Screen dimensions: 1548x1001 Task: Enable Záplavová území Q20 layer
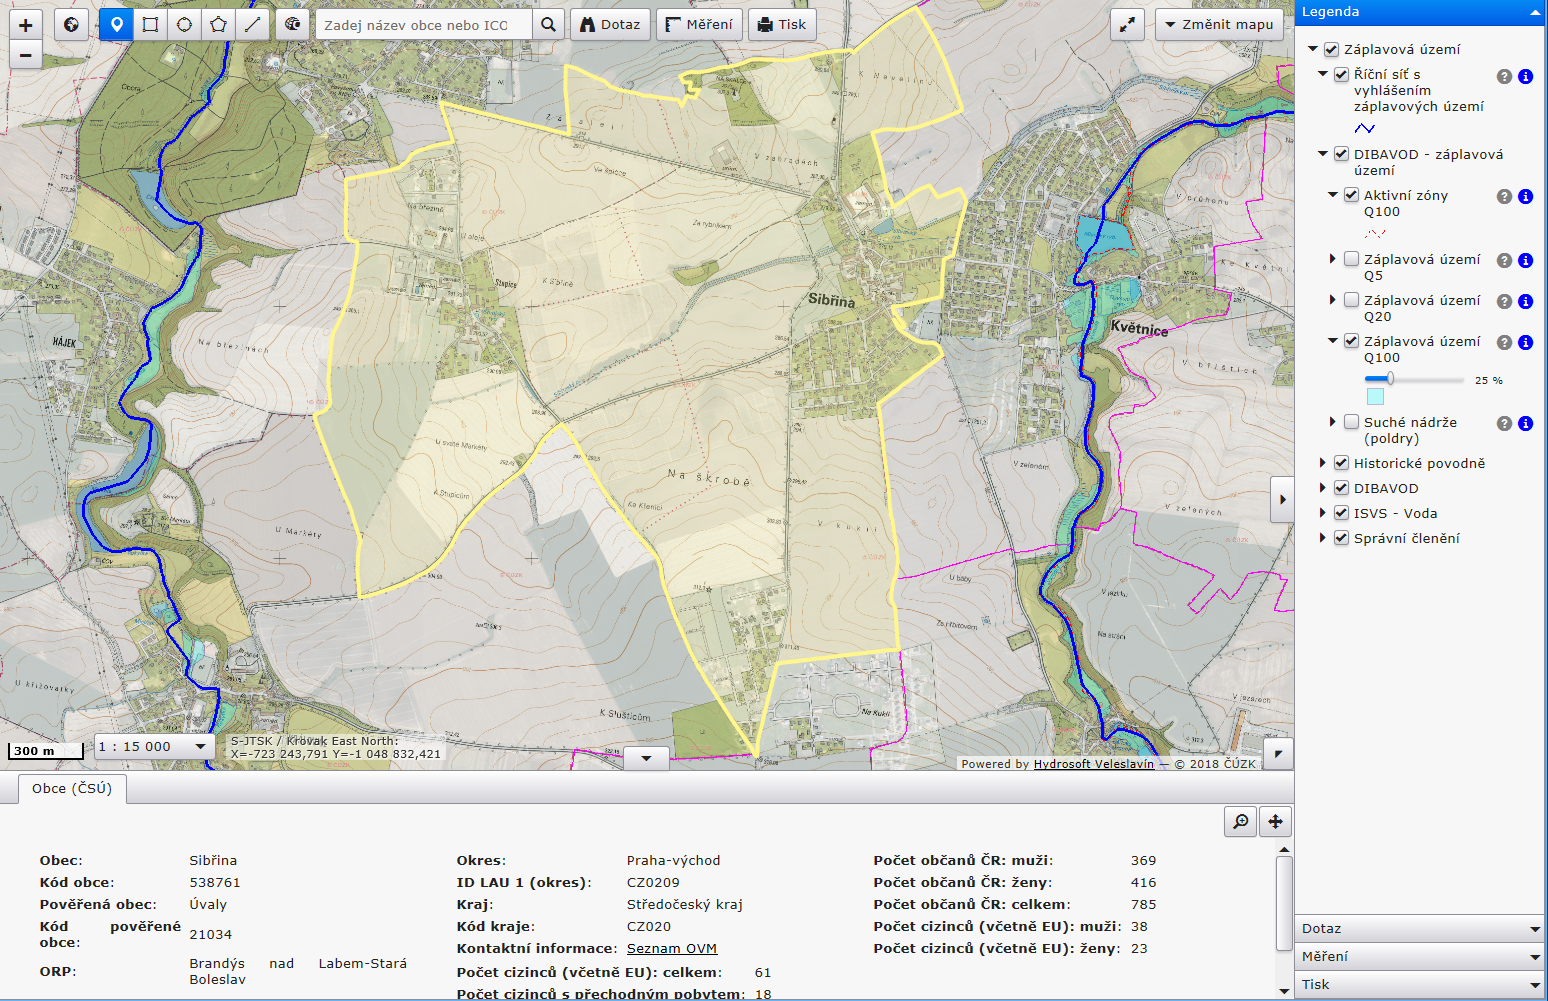[x=1351, y=300]
